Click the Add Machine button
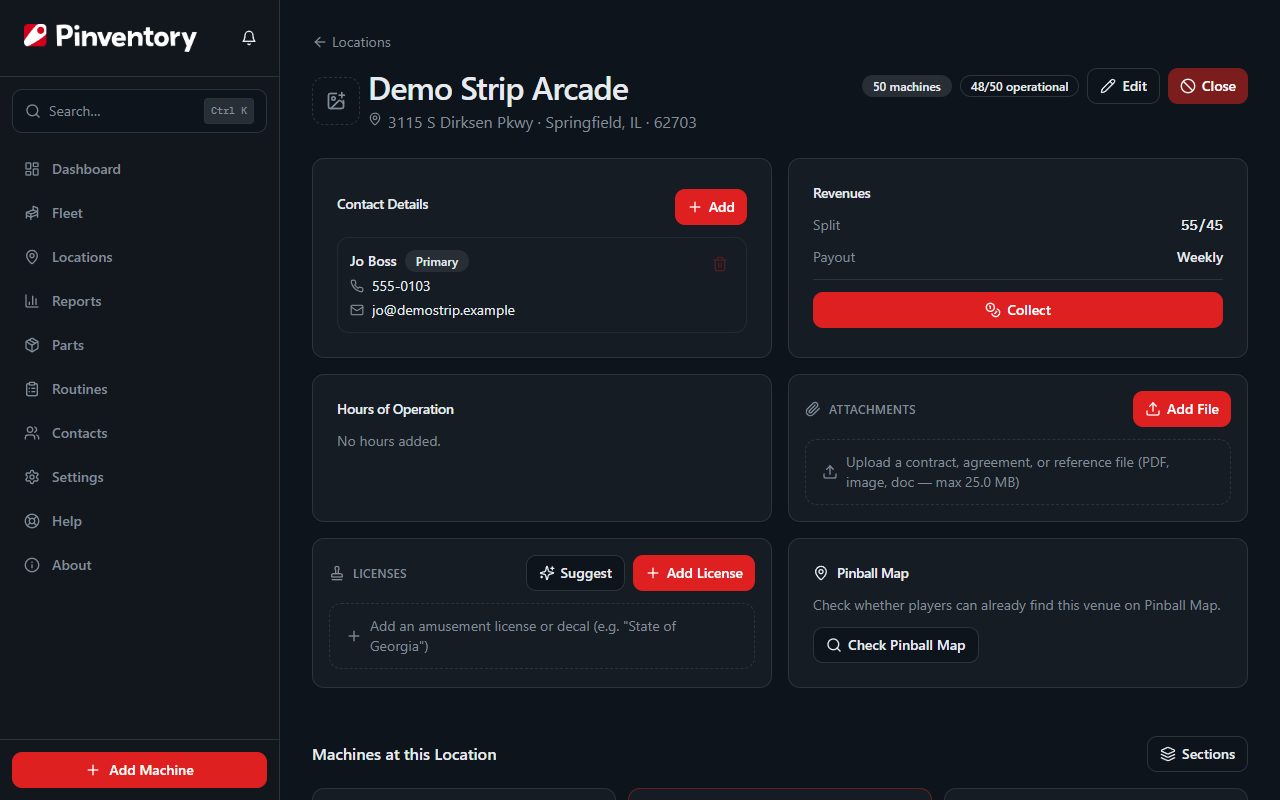 pyautogui.click(x=139, y=770)
